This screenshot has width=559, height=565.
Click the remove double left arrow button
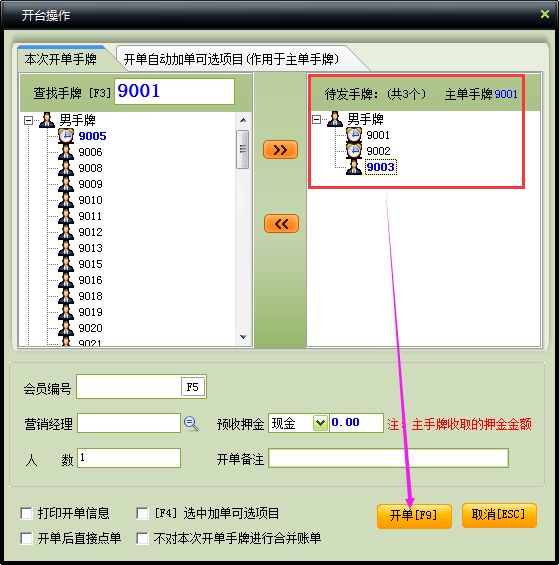click(281, 224)
